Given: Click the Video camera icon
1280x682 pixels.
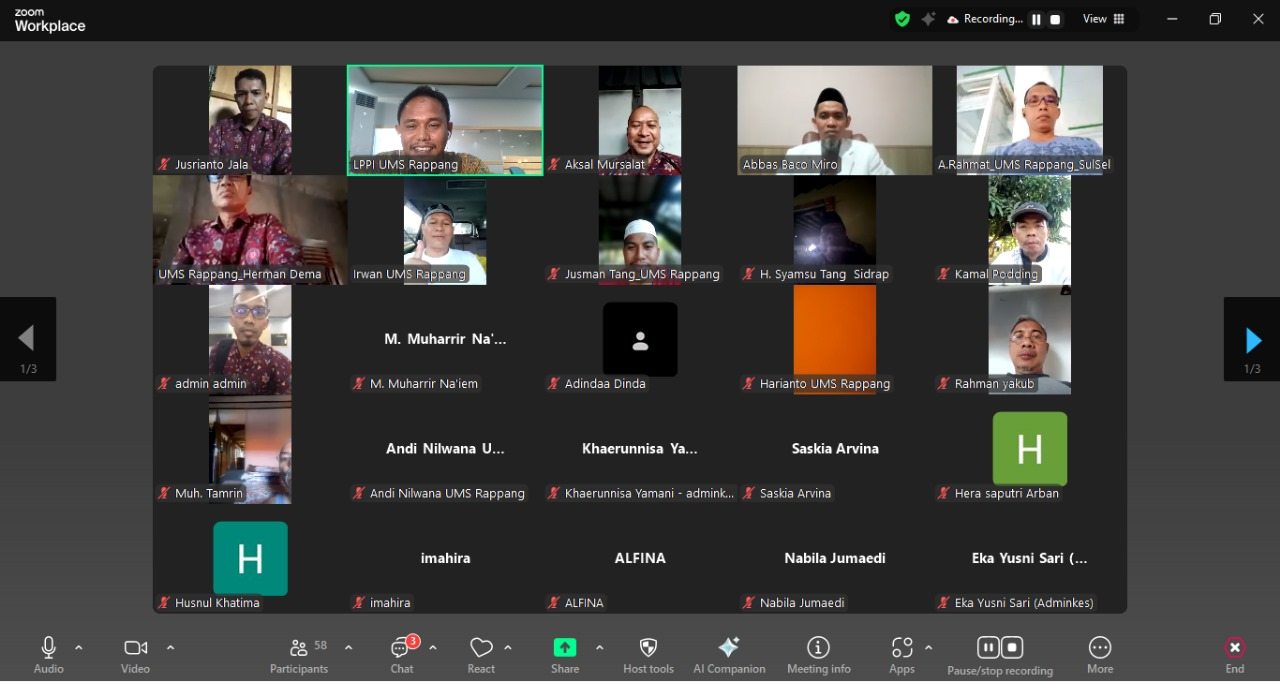Looking at the screenshot, I should pos(135,648).
